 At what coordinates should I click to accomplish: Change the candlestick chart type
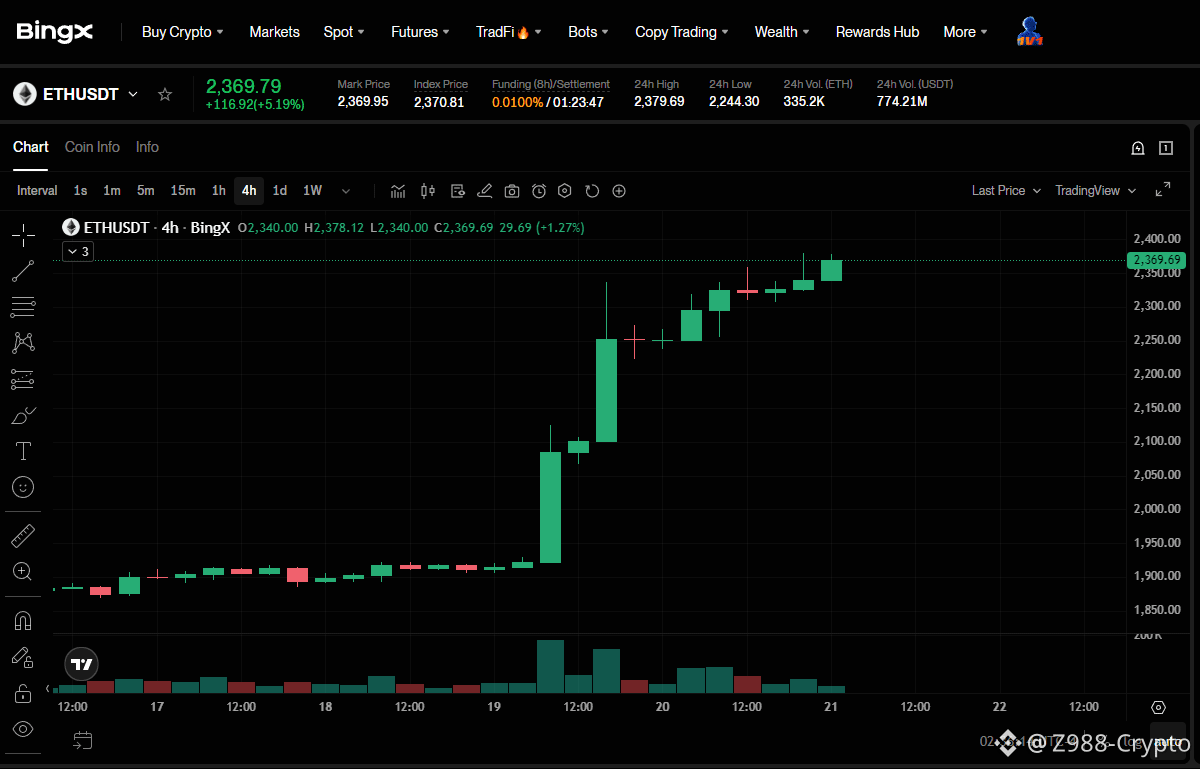[x=428, y=191]
